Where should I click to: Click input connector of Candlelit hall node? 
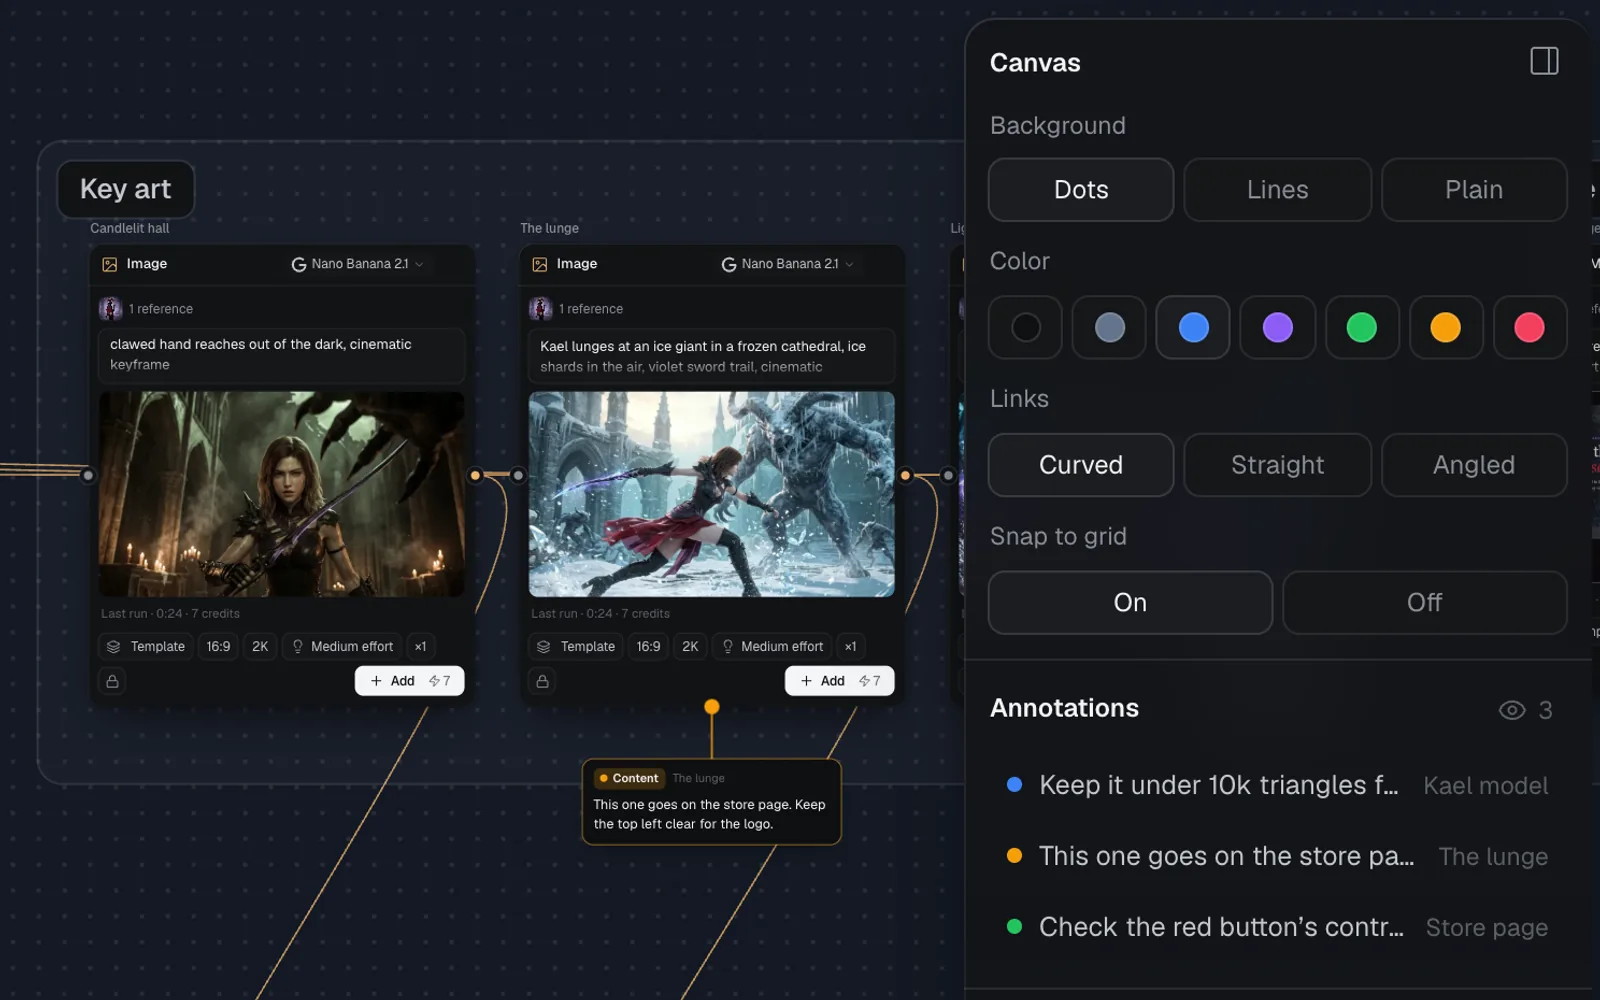(88, 475)
